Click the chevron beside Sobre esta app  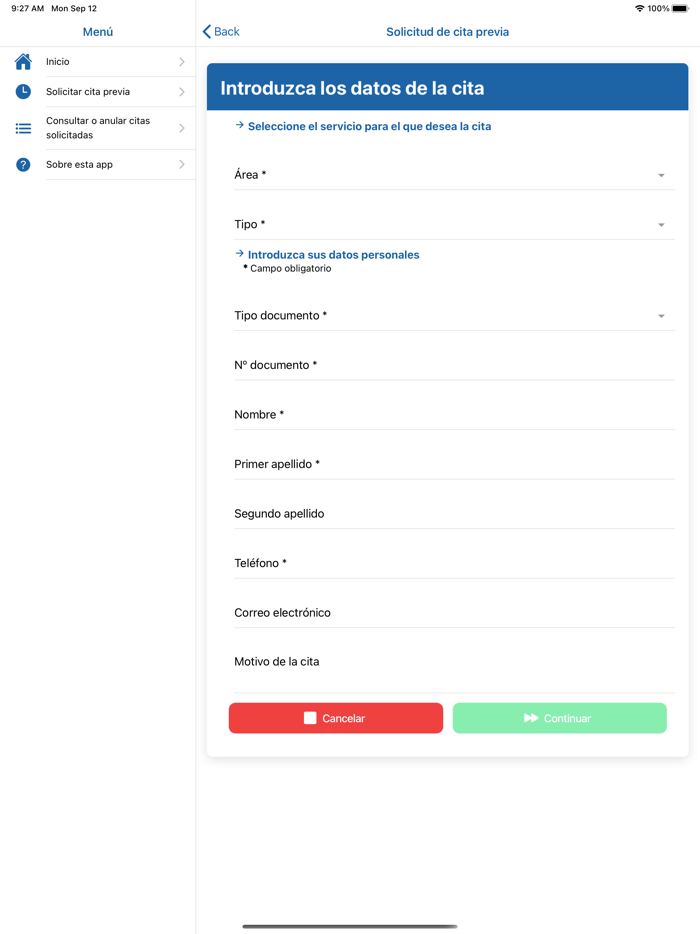point(182,164)
